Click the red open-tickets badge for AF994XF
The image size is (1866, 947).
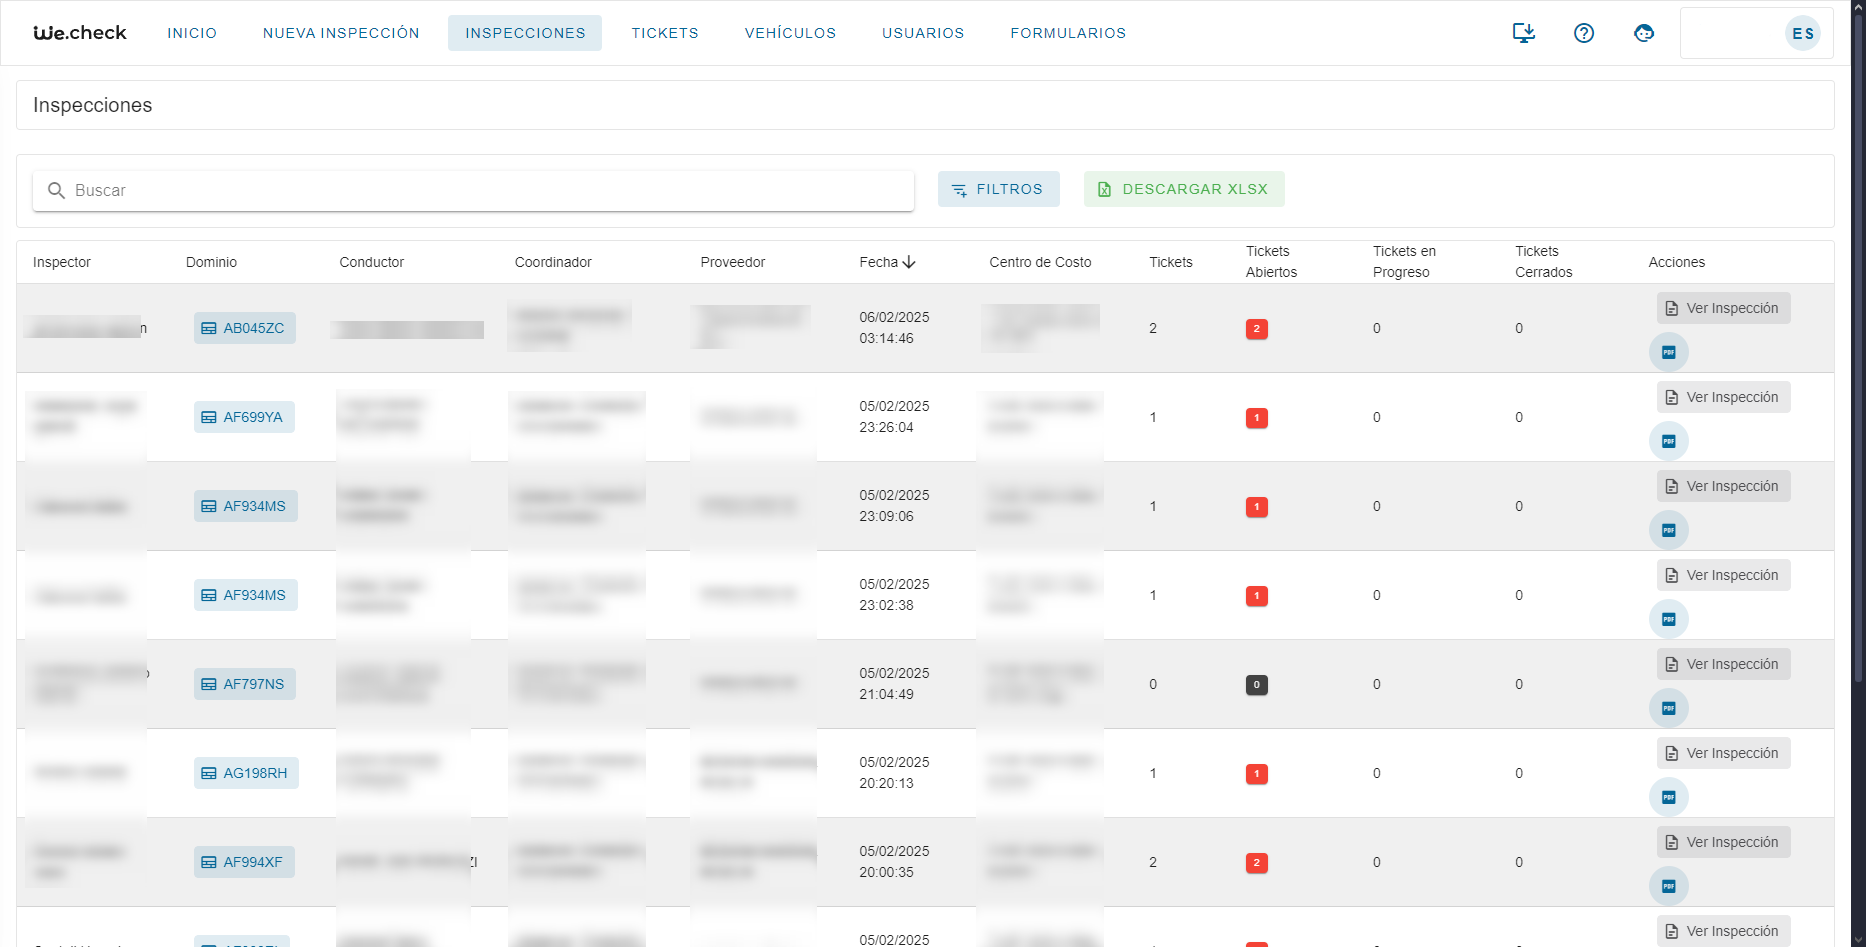tap(1256, 863)
